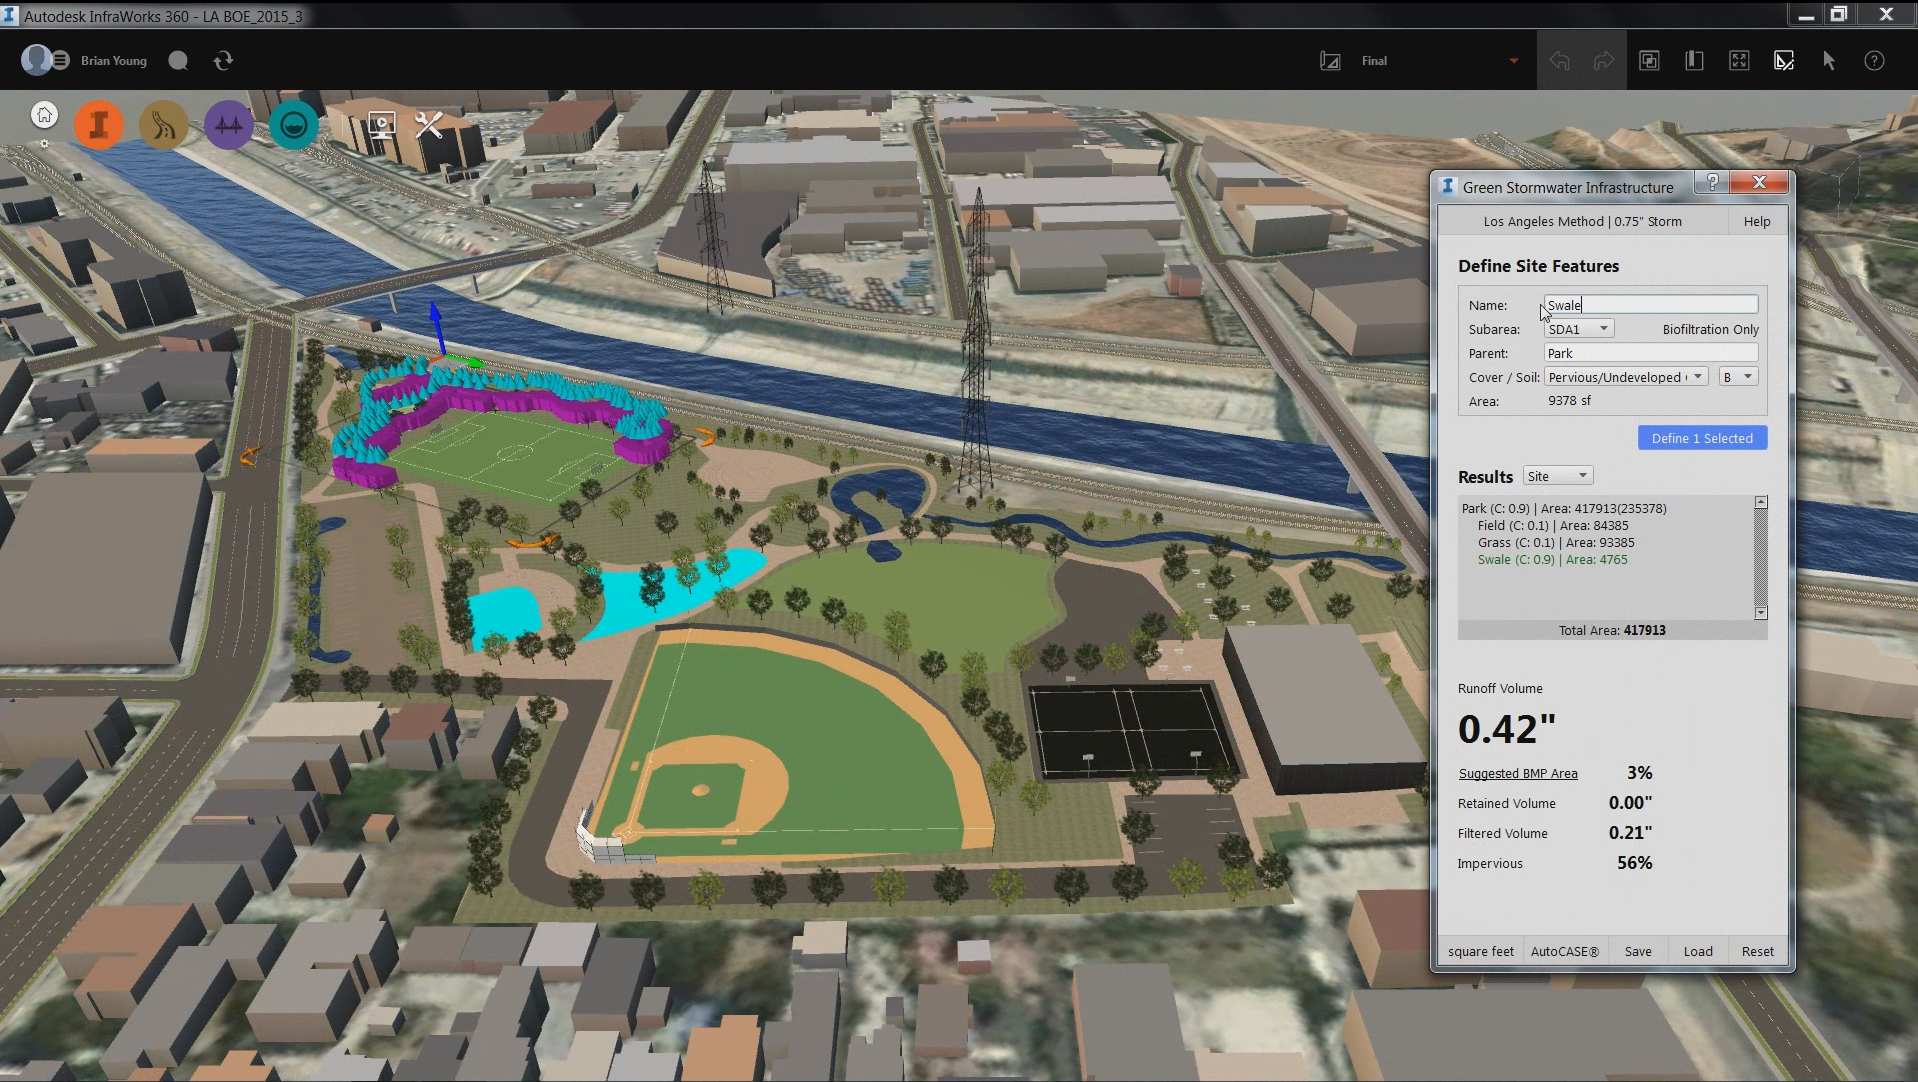Open the soil type B dropdown
Screen dimensions: 1918x1082
[1738, 377]
